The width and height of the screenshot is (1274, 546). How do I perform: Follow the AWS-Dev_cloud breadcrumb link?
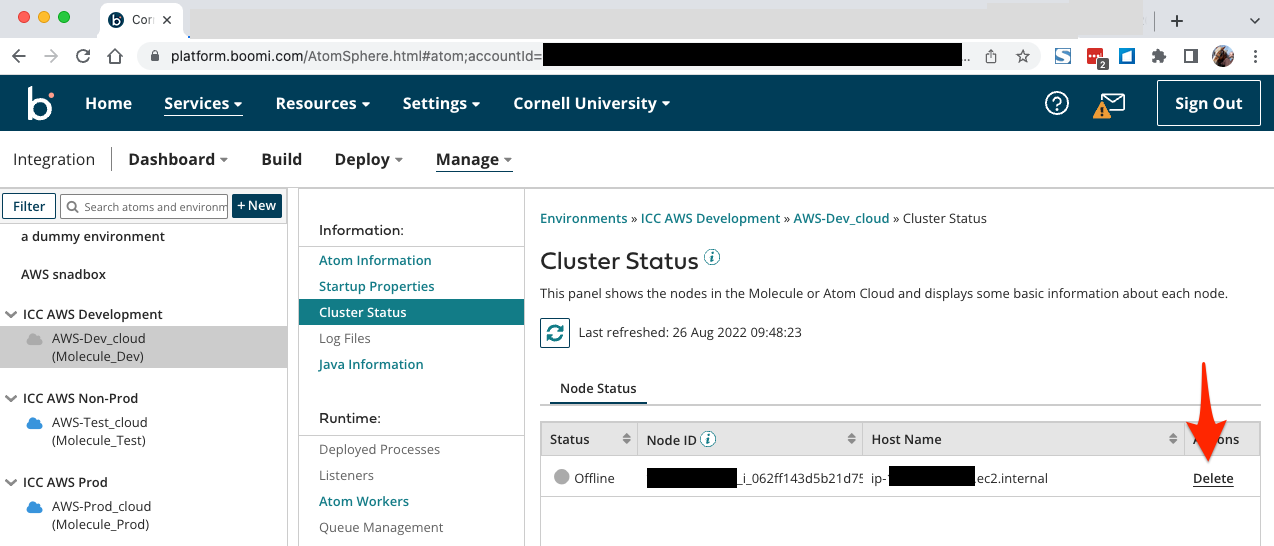coord(841,218)
